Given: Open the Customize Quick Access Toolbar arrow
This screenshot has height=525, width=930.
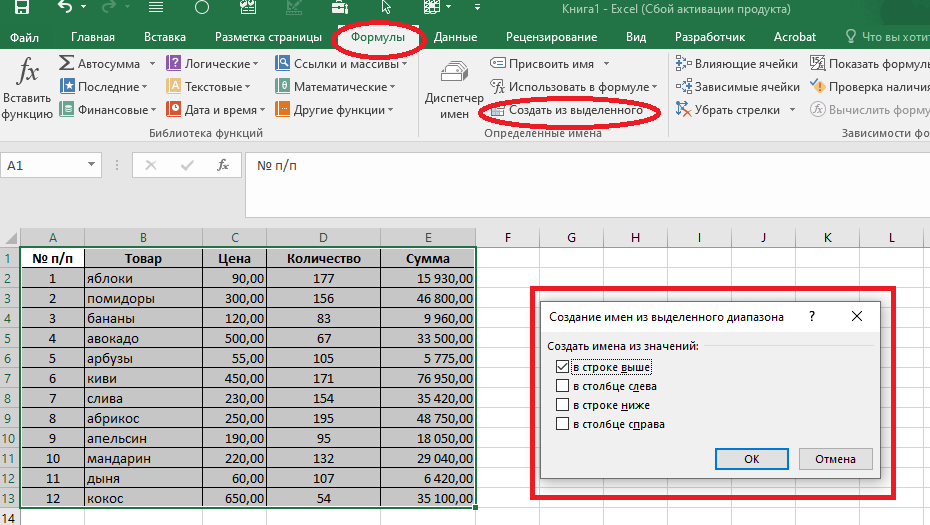Looking at the screenshot, I should pyautogui.click(x=477, y=7).
